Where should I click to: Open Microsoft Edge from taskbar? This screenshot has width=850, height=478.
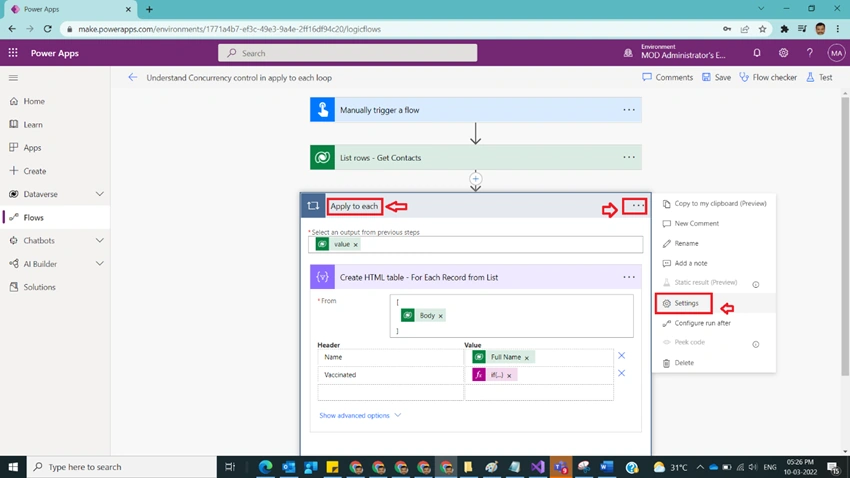point(266,467)
